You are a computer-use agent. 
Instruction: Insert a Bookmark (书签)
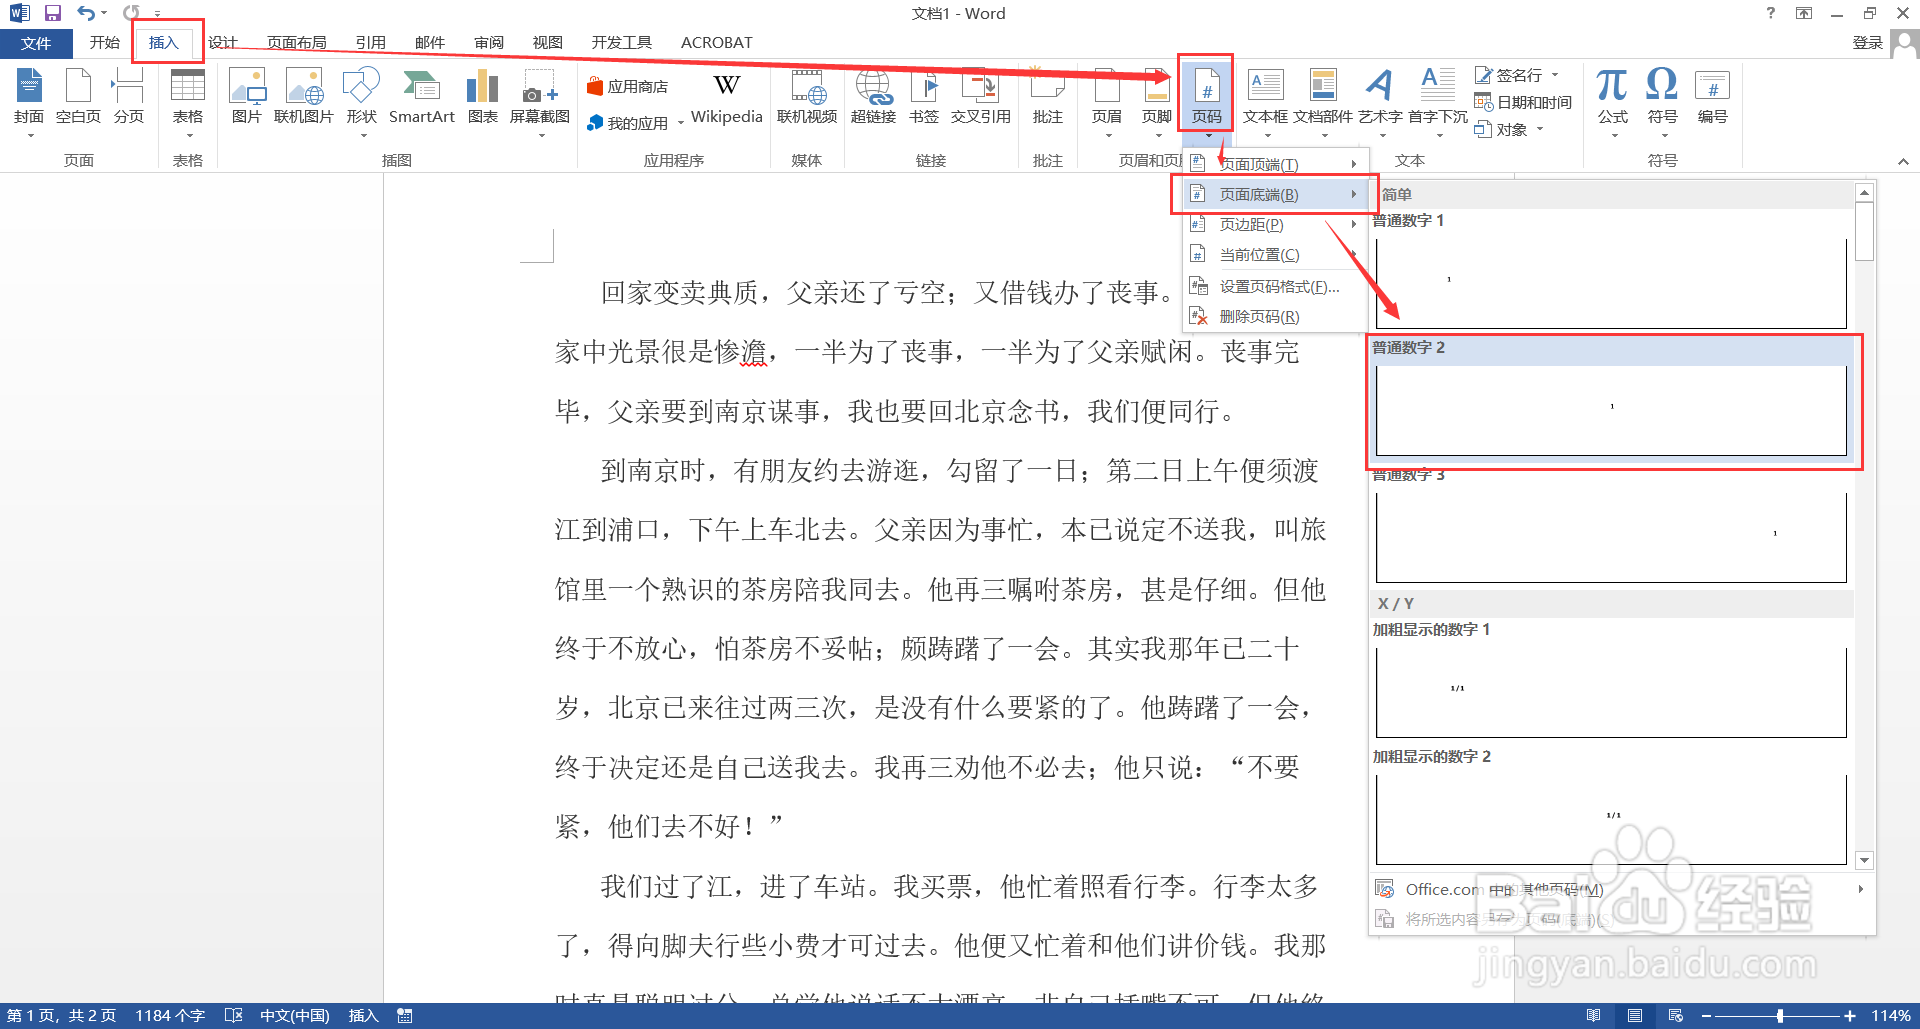point(924,98)
